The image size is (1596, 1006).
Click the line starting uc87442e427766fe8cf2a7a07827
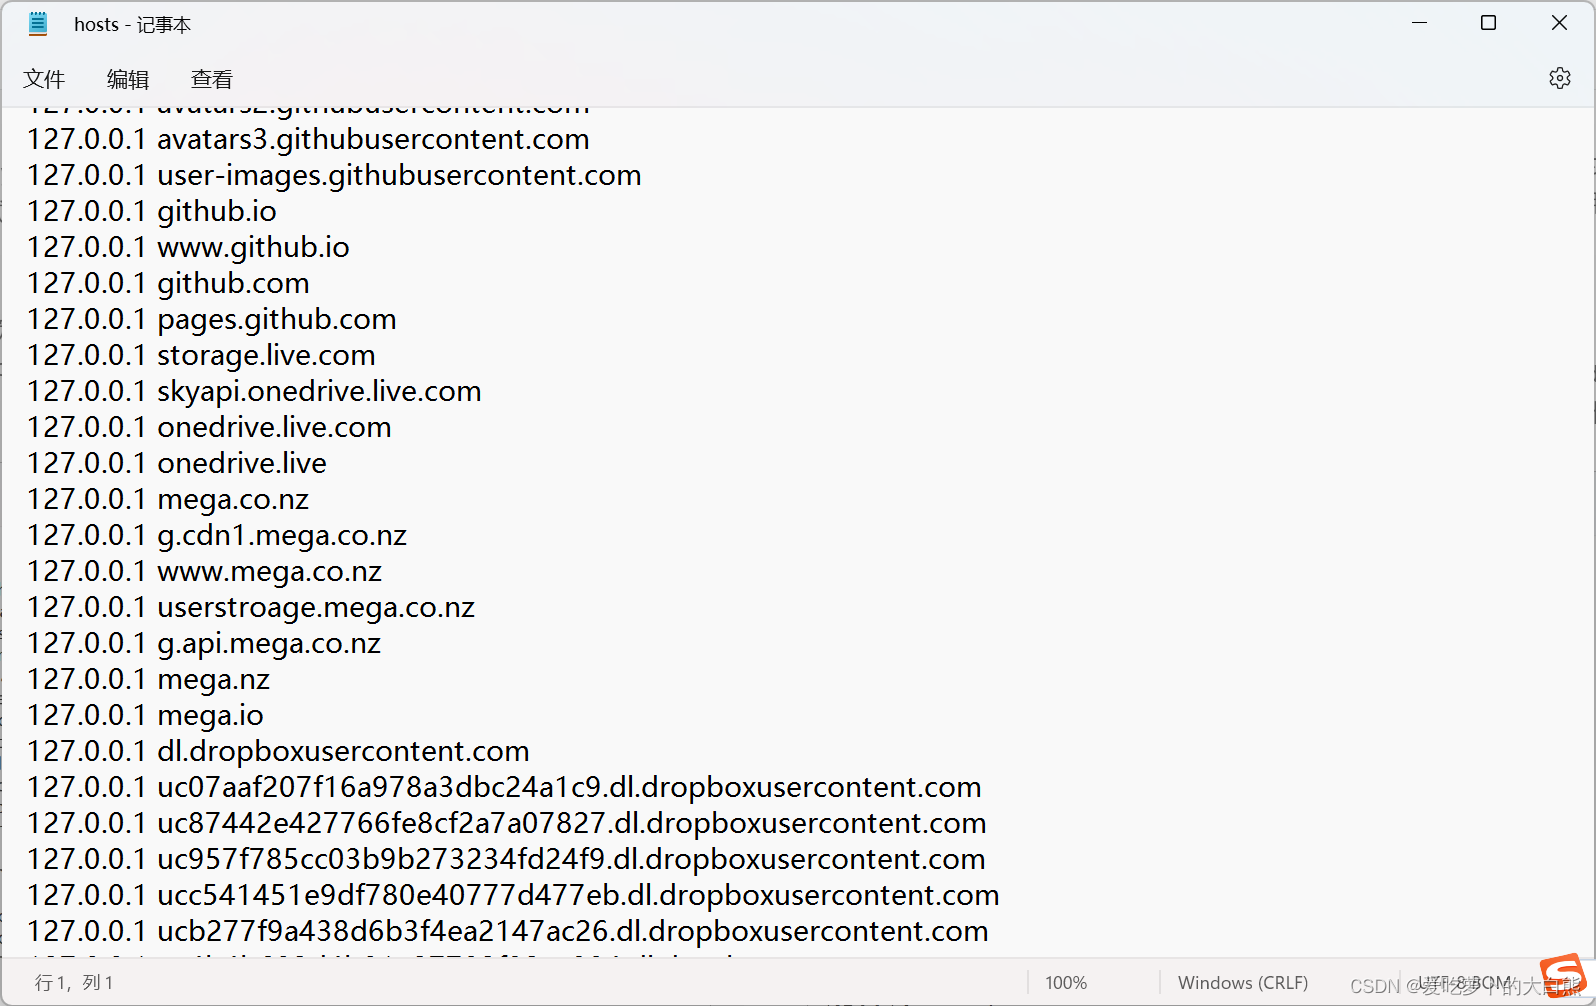tap(507, 823)
